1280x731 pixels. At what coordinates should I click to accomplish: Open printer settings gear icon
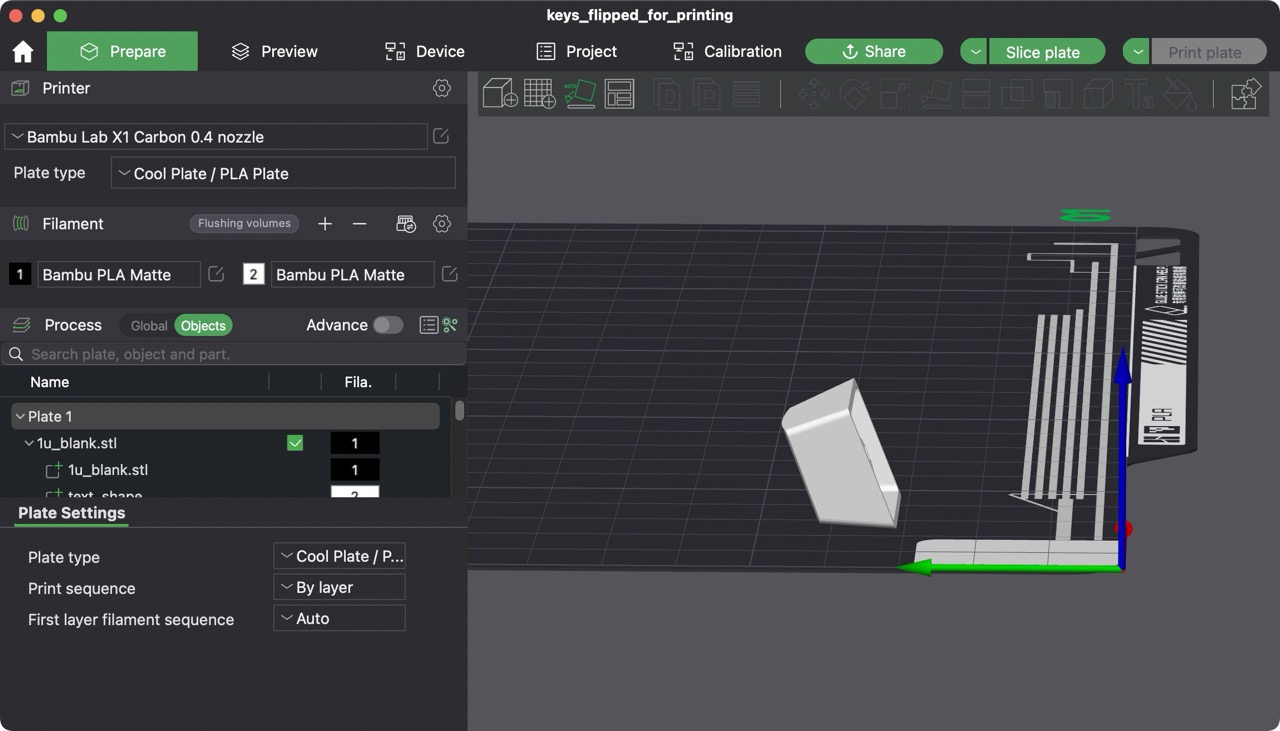point(441,88)
